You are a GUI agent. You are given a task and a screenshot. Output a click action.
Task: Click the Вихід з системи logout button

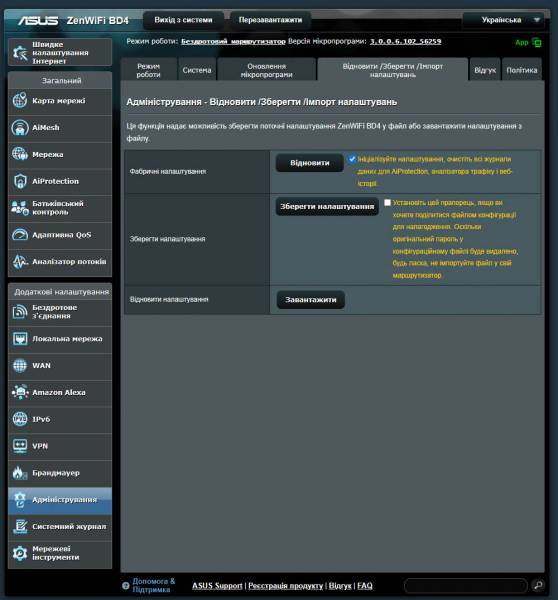coord(183,20)
